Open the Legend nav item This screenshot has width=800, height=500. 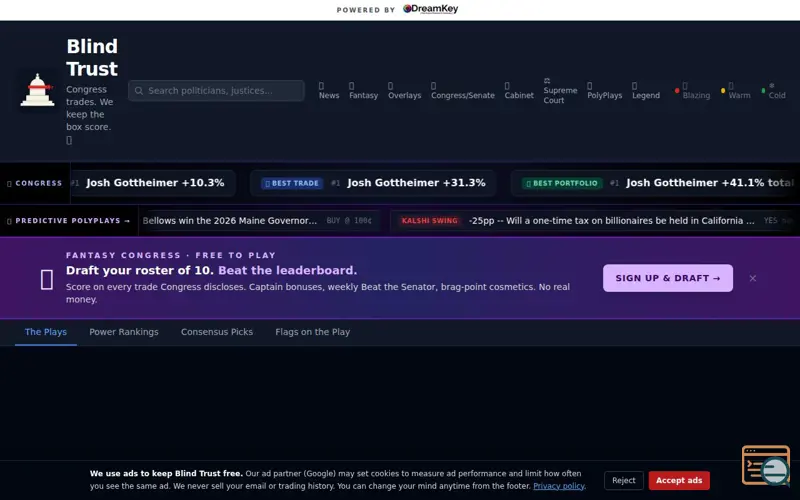click(x=645, y=91)
